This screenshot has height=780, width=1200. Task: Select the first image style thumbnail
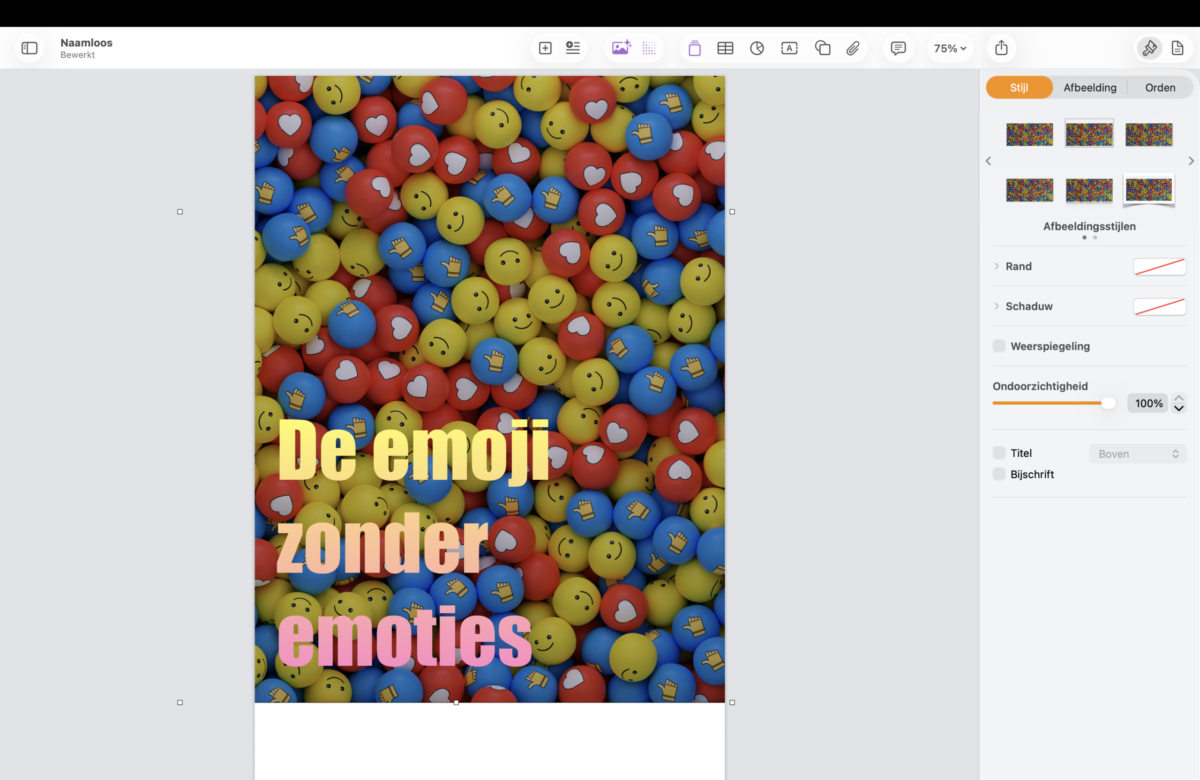[1029, 134]
